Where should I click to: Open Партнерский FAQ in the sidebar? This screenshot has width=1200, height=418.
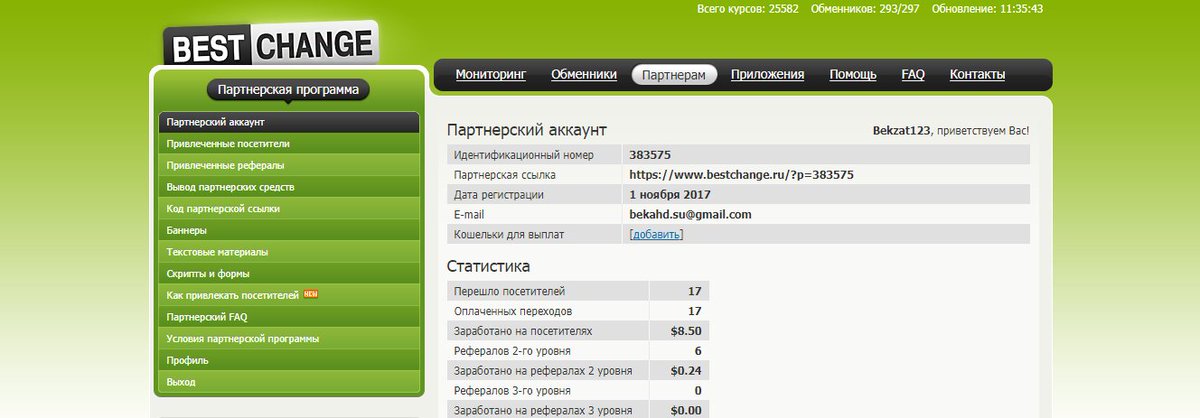coord(289,317)
